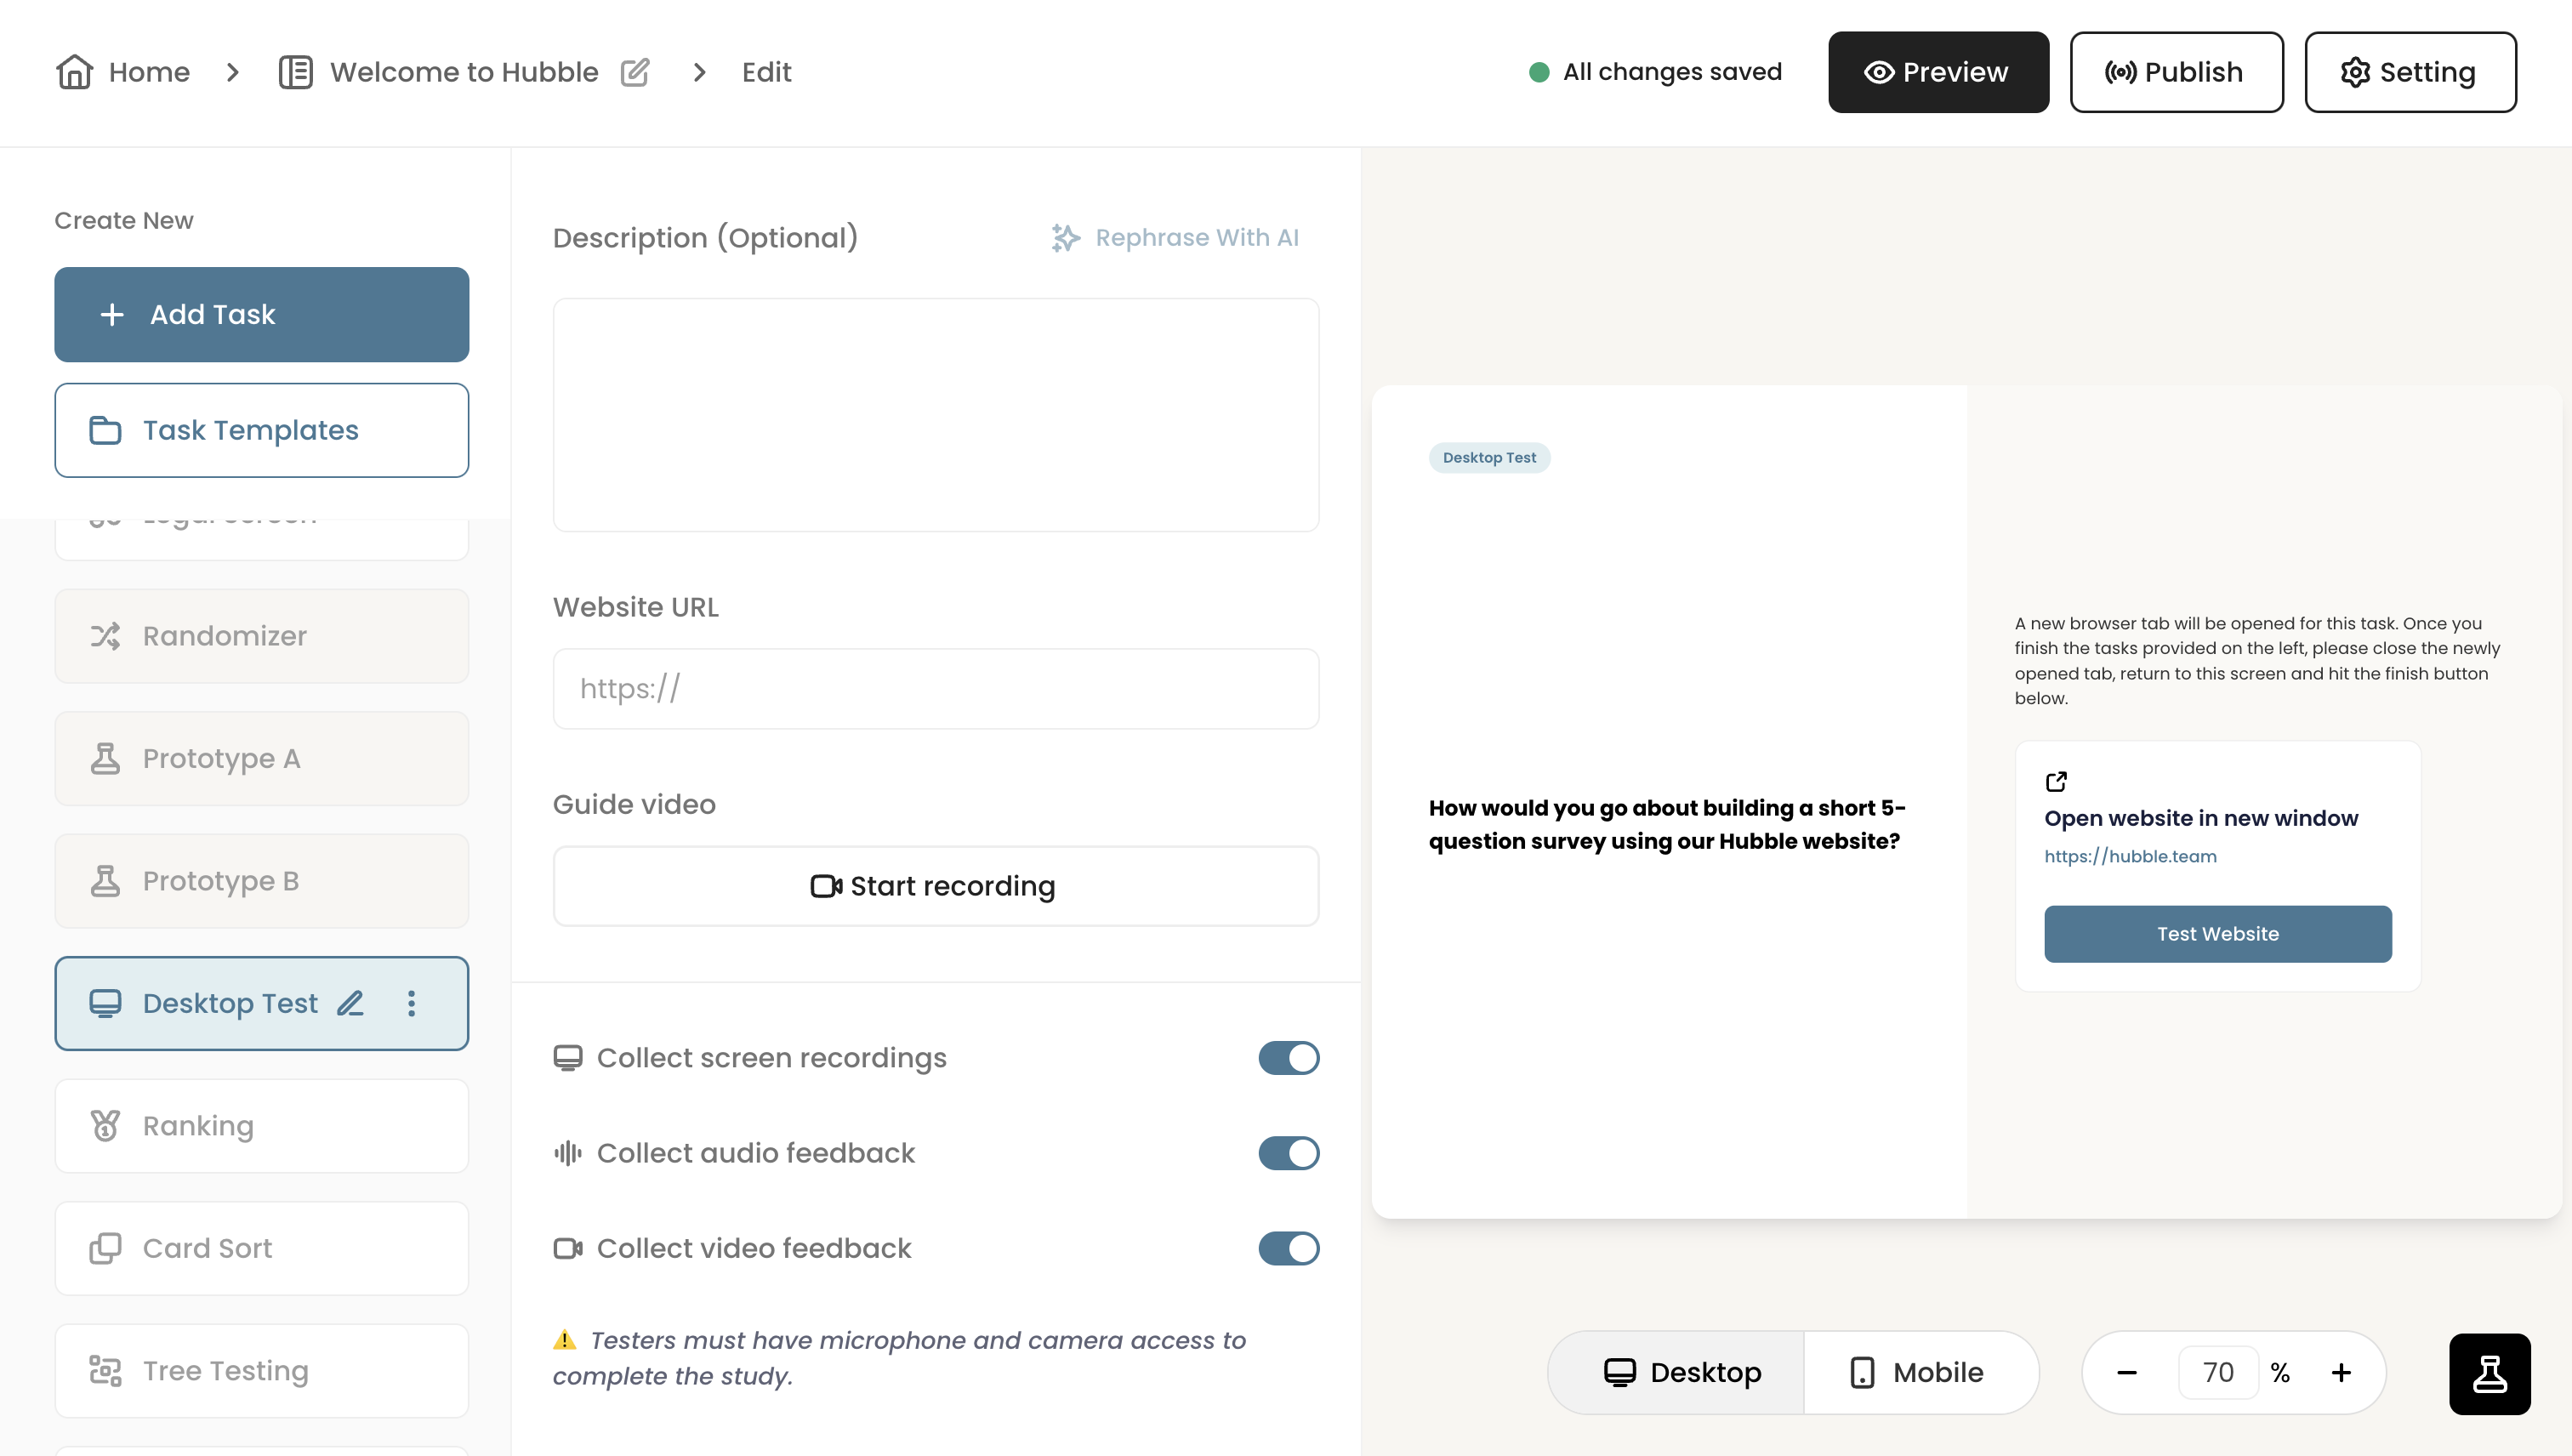Select the Desktop Test task
Image resolution: width=2572 pixels, height=1456 pixels.
click(262, 1003)
